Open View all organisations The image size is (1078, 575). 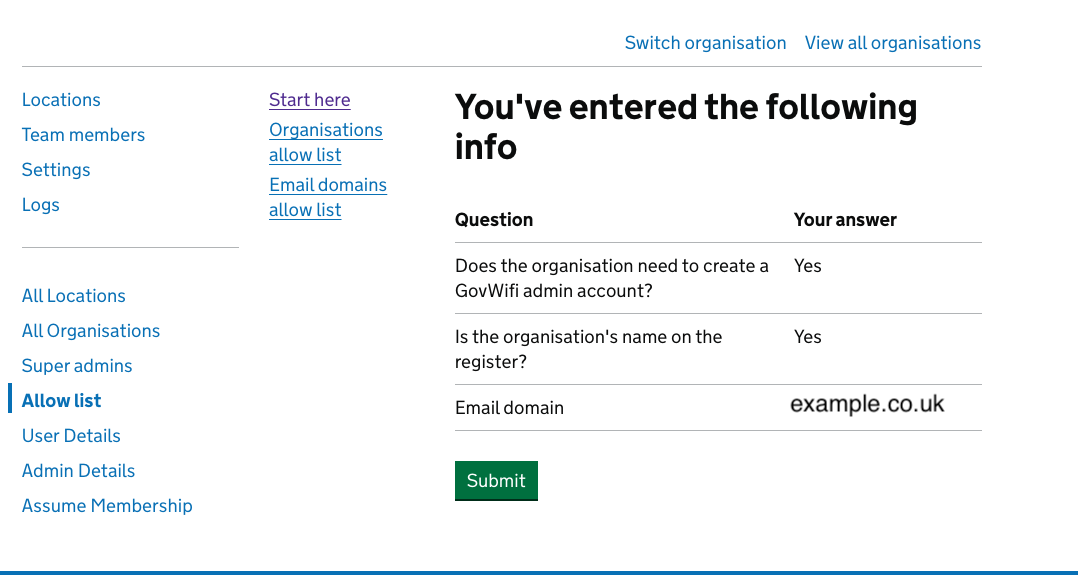(892, 43)
